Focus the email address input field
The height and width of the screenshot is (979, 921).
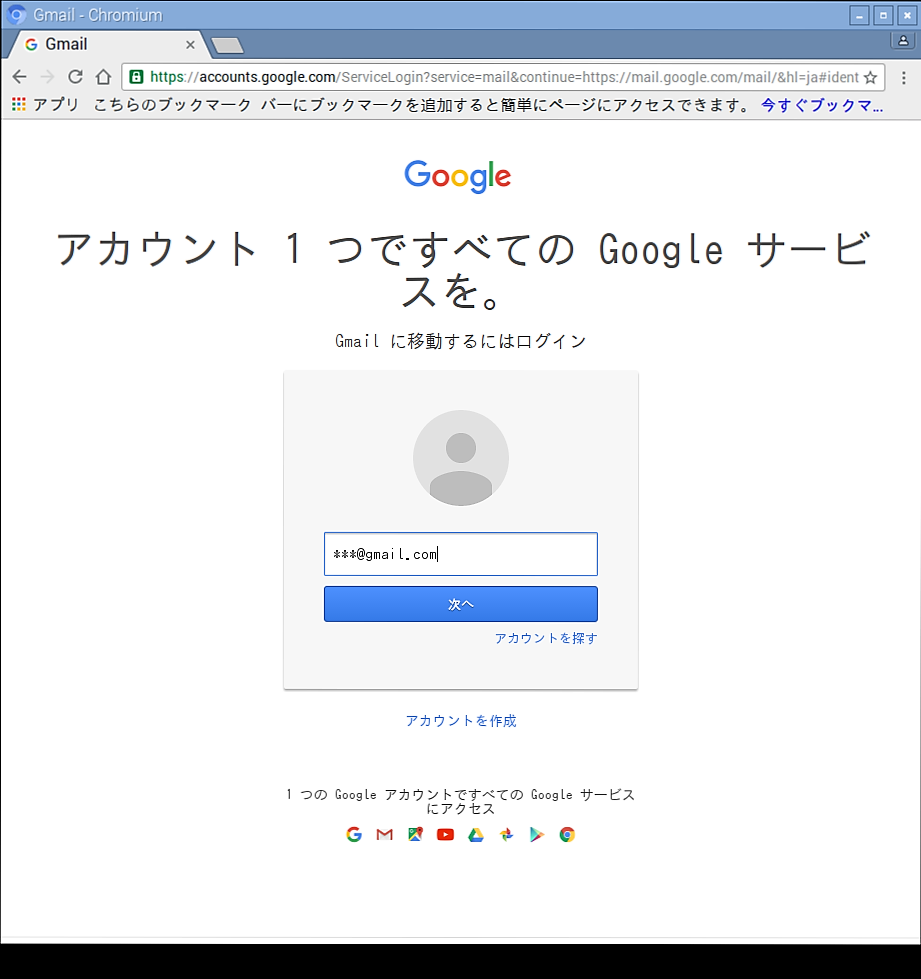(461, 554)
